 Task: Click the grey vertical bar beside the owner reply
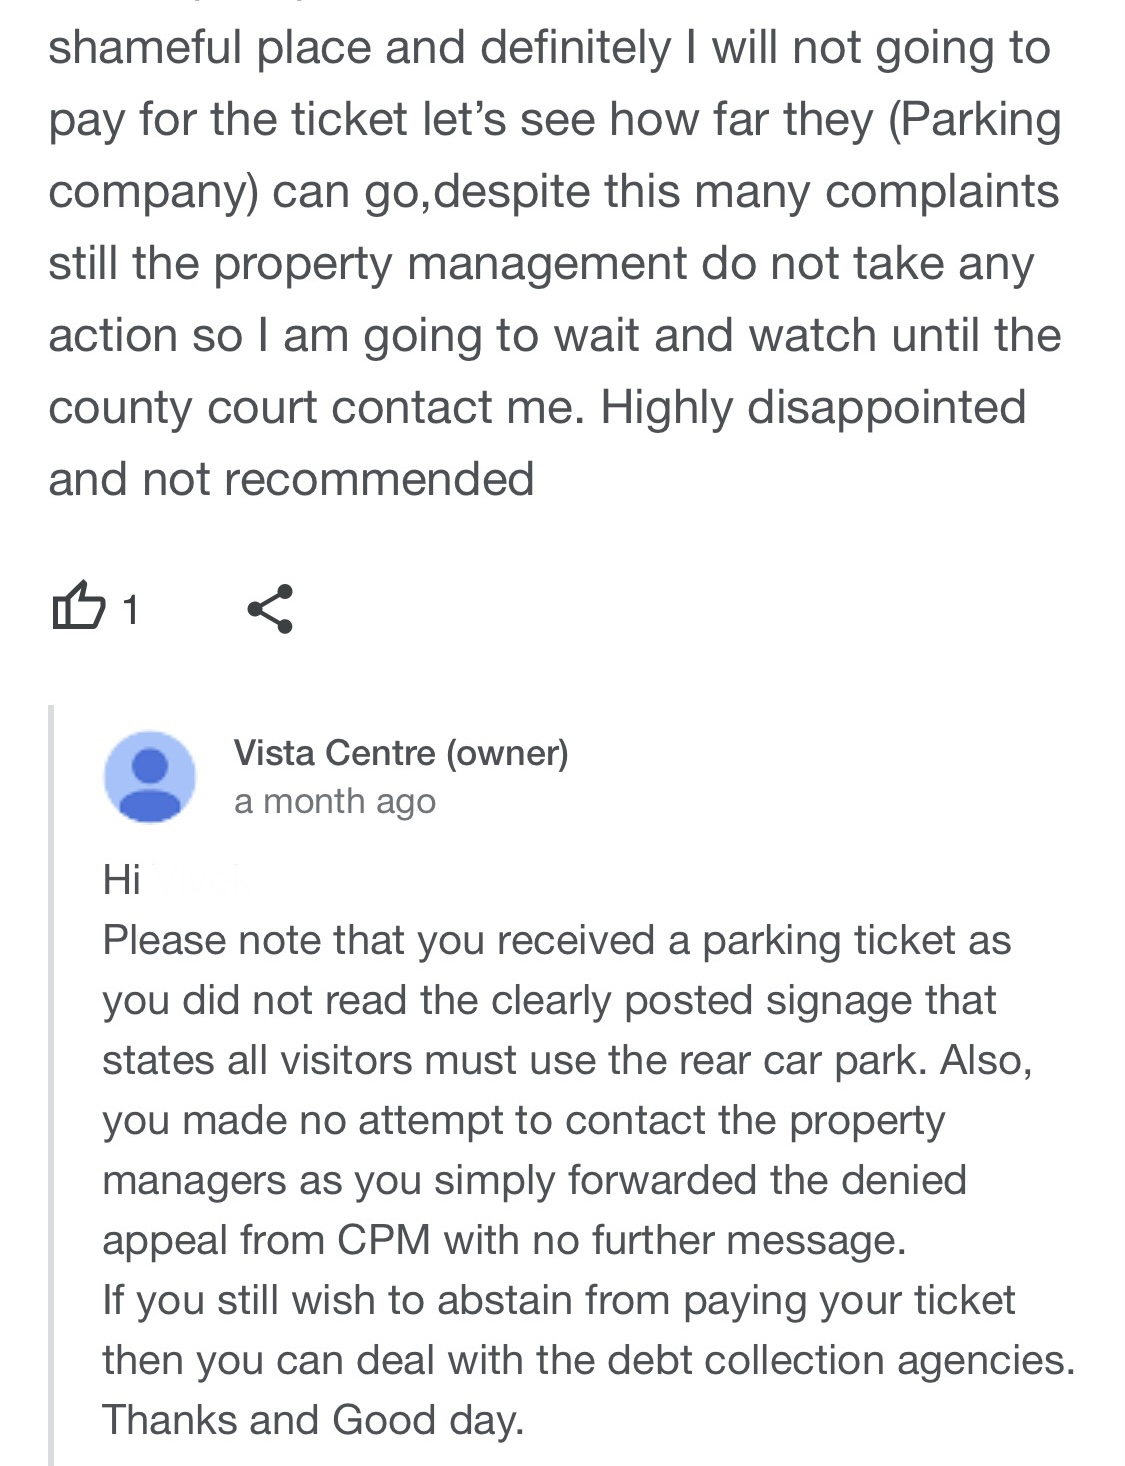pos(52,1085)
